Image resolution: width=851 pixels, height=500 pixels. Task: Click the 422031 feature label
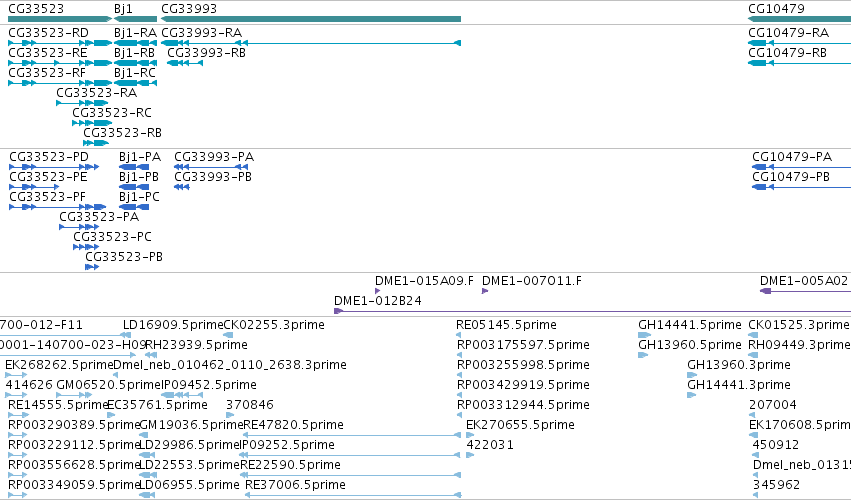(x=490, y=445)
